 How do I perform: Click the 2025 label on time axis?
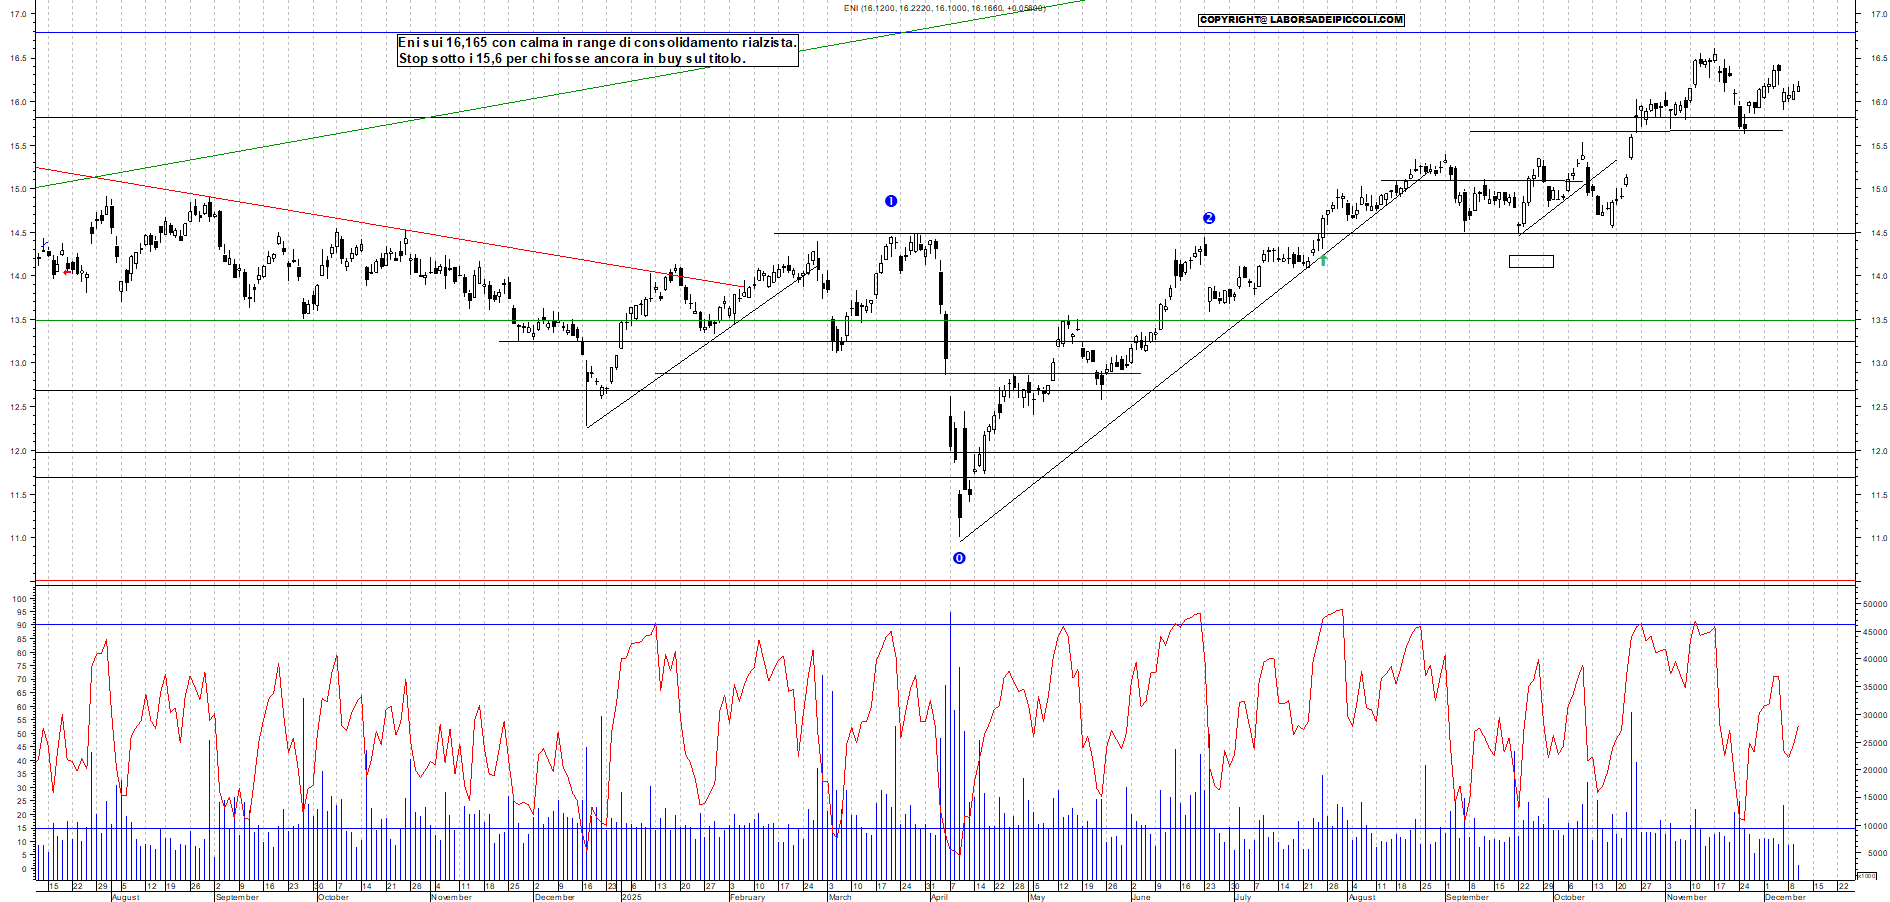tap(631, 897)
